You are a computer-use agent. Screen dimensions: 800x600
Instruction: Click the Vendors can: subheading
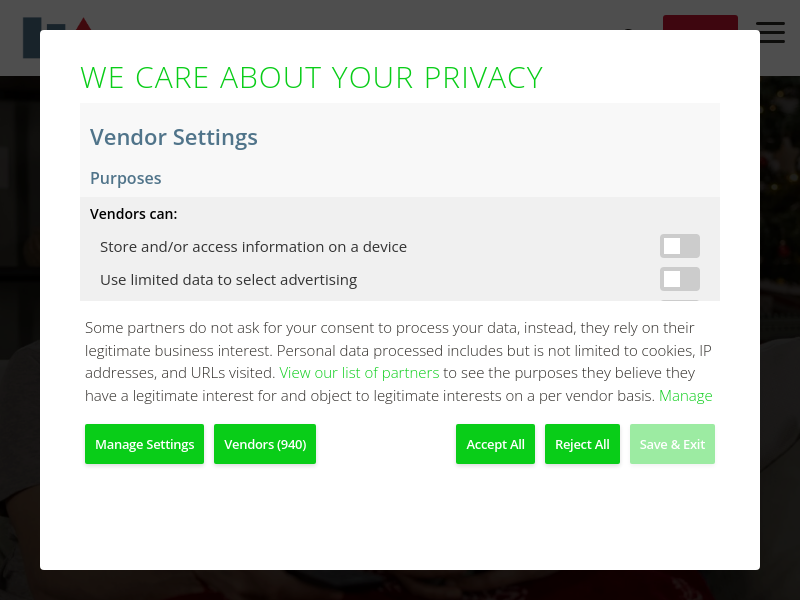coord(134,214)
